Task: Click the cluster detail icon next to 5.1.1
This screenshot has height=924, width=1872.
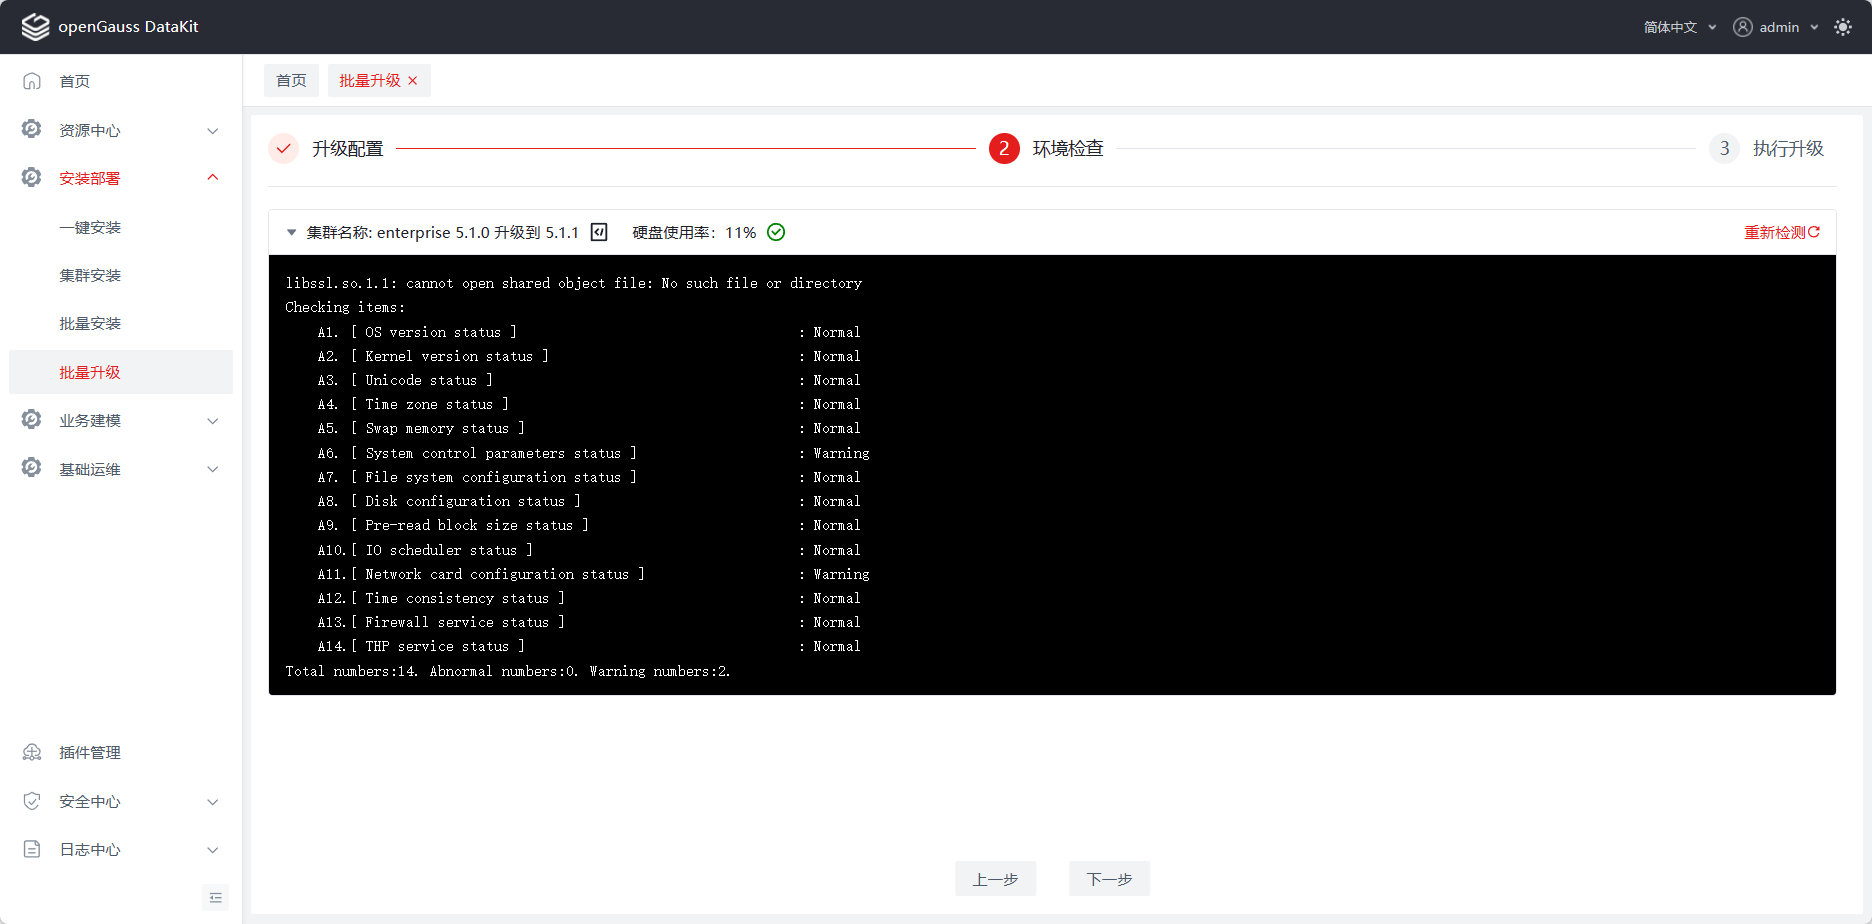Action: (x=599, y=232)
